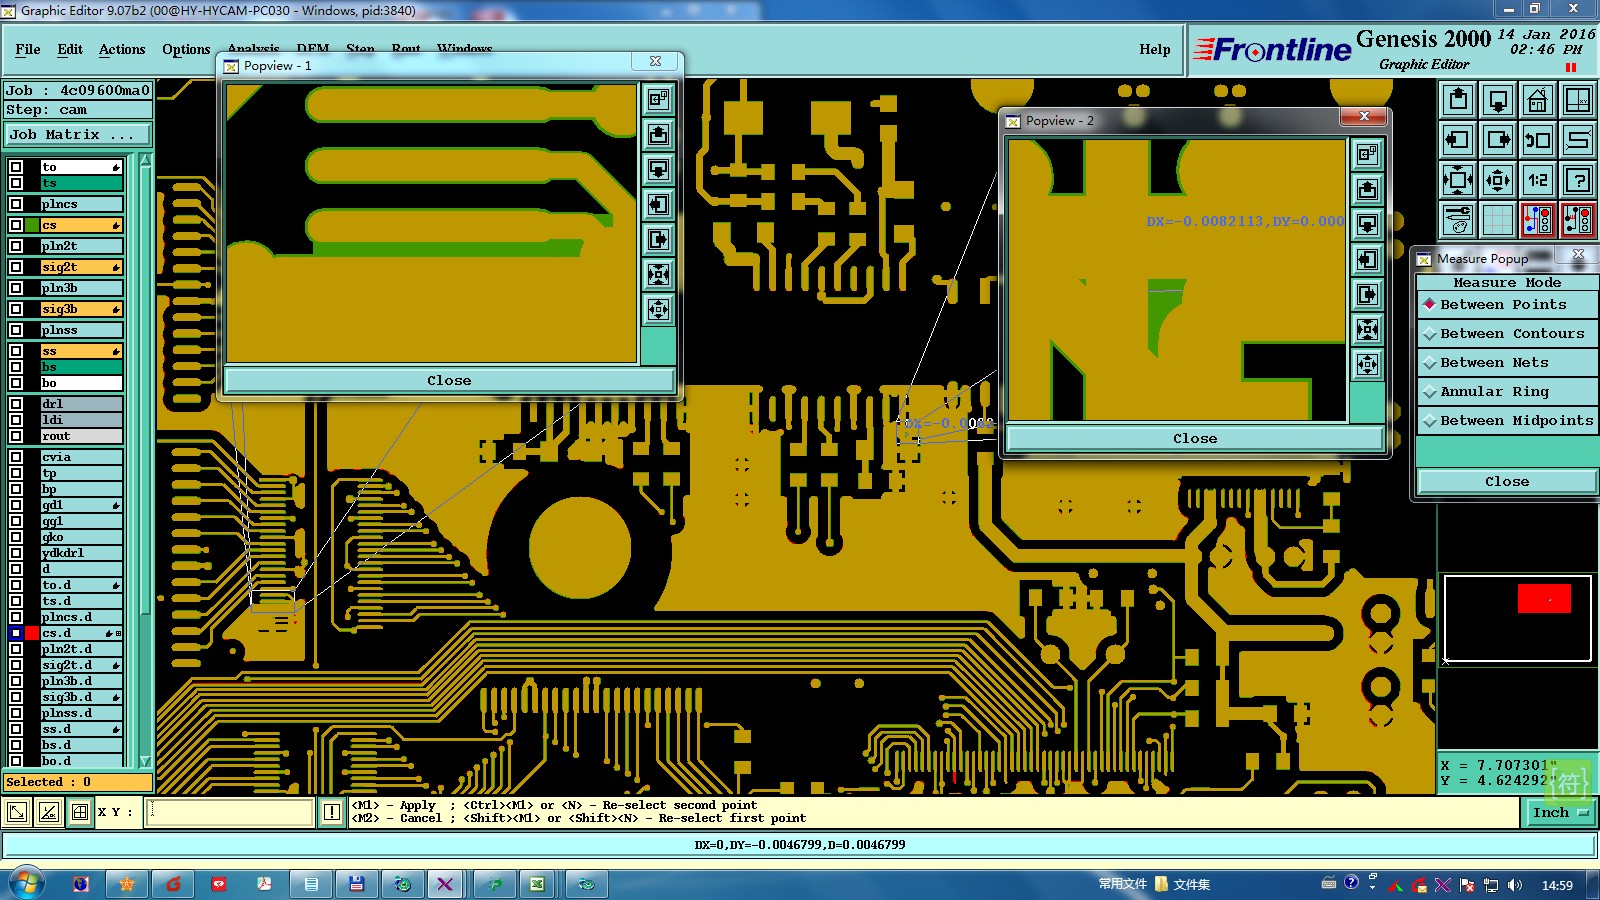Click the volume icon in system tray
The image size is (1600, 900).
point(1515,885)
